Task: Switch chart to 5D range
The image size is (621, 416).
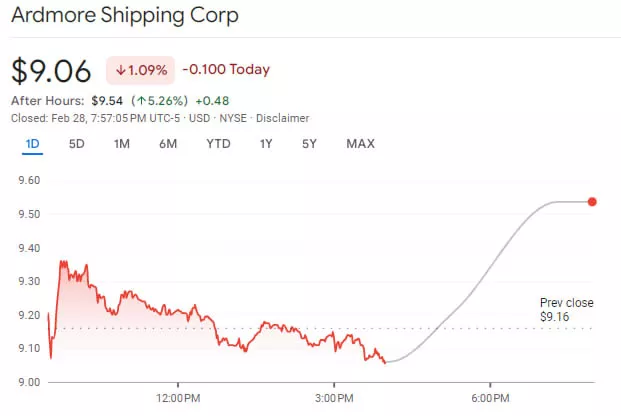Action: pyautogui.click(x=77, y=144)
